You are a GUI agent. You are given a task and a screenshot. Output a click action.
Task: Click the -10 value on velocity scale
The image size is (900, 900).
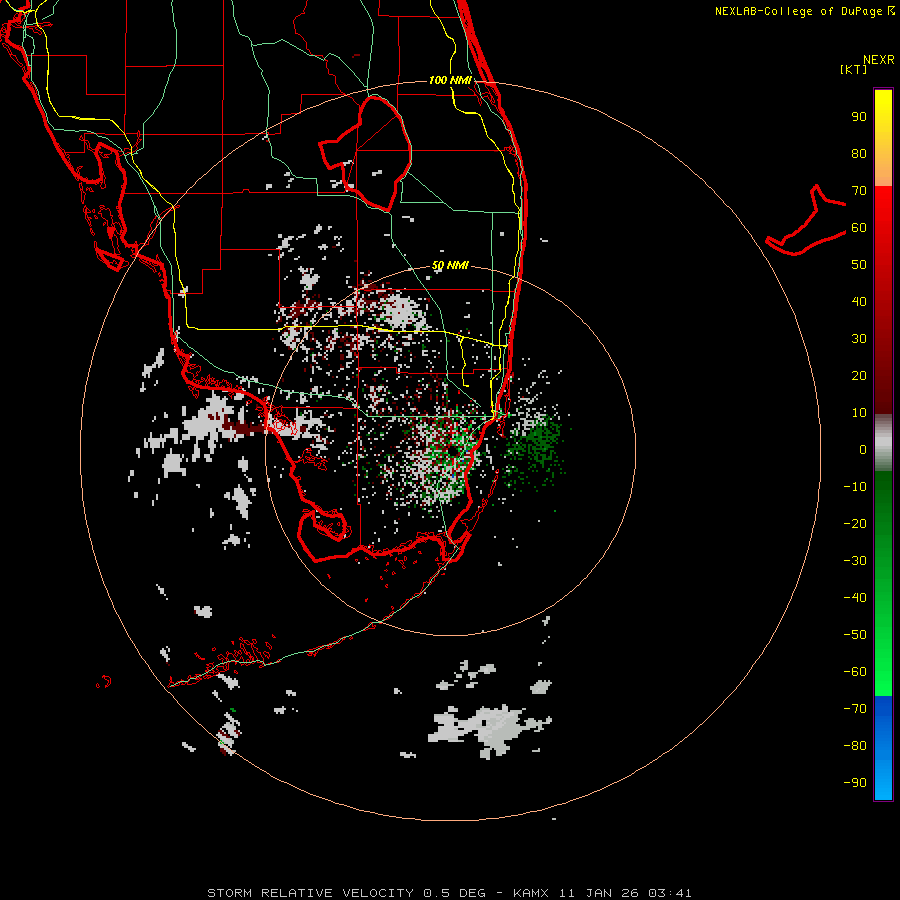(855, 487)
